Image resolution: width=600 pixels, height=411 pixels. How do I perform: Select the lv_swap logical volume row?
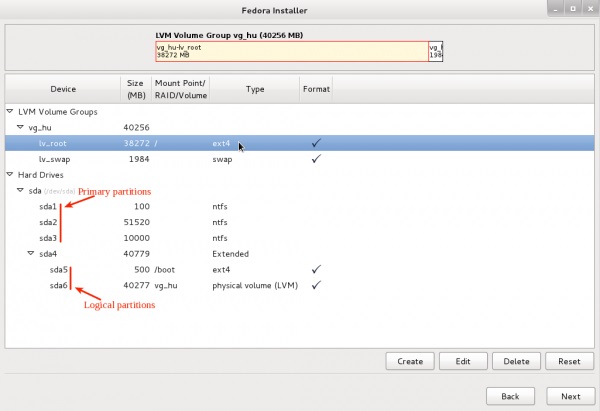[300, 159]
